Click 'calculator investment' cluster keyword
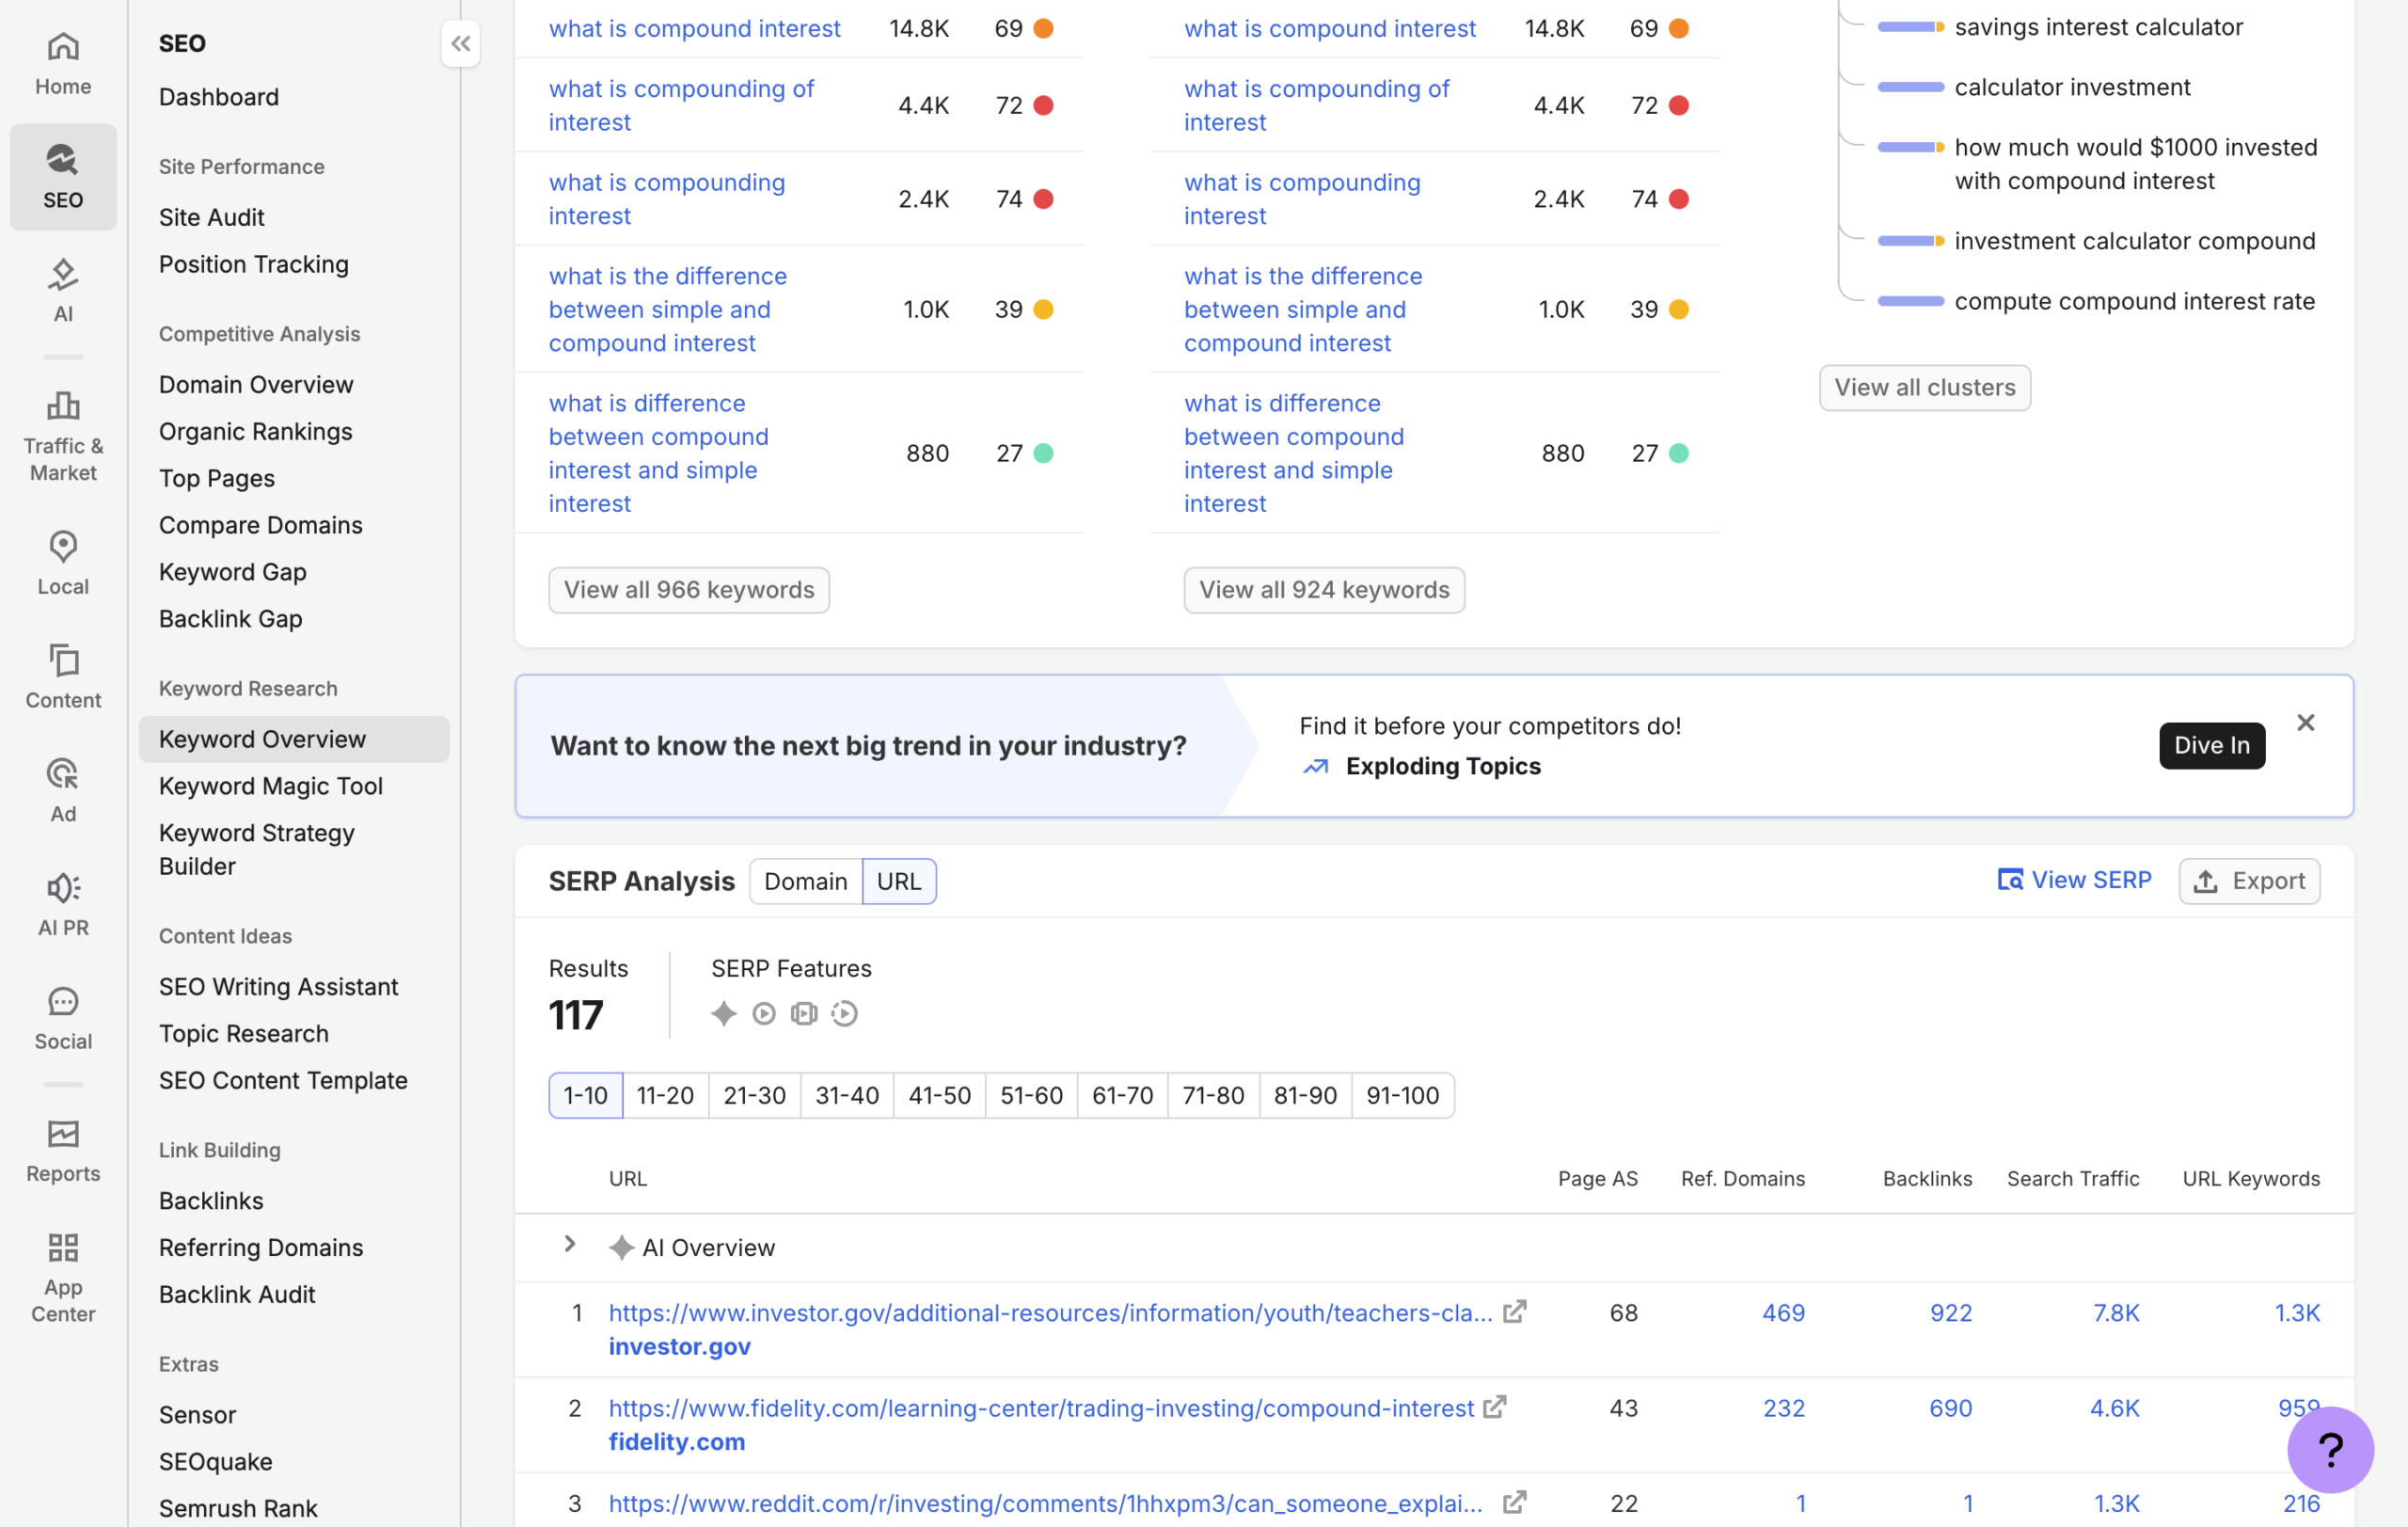 tap(2072, 87)
